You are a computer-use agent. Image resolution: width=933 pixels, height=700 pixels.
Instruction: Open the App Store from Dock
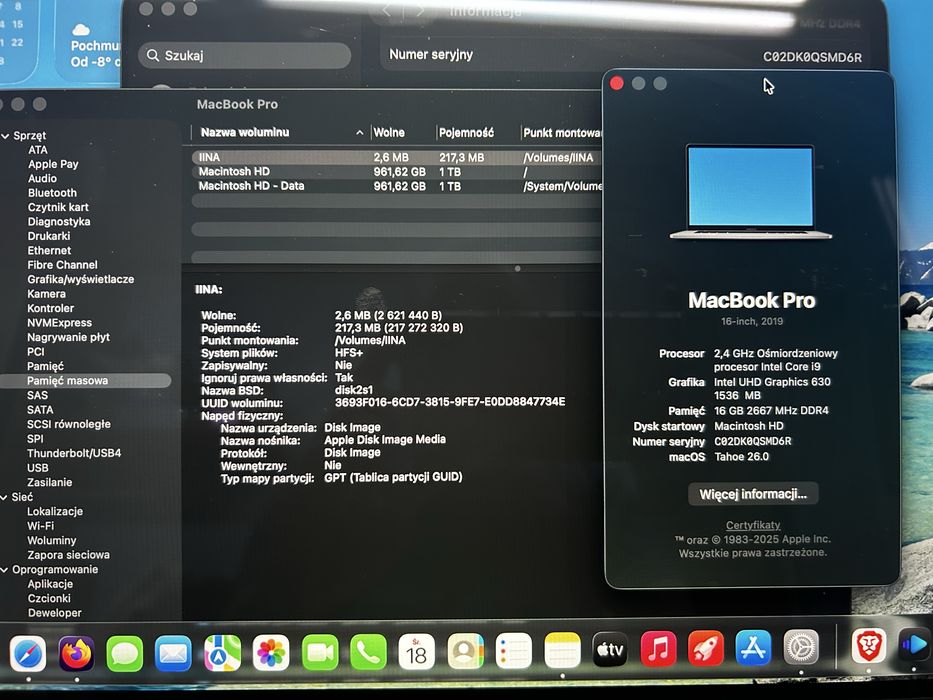(x=753, y=648)
